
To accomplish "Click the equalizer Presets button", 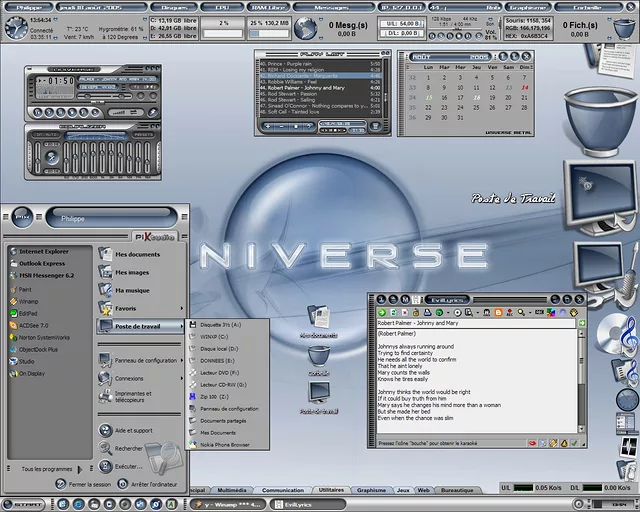I will (143, 134).
